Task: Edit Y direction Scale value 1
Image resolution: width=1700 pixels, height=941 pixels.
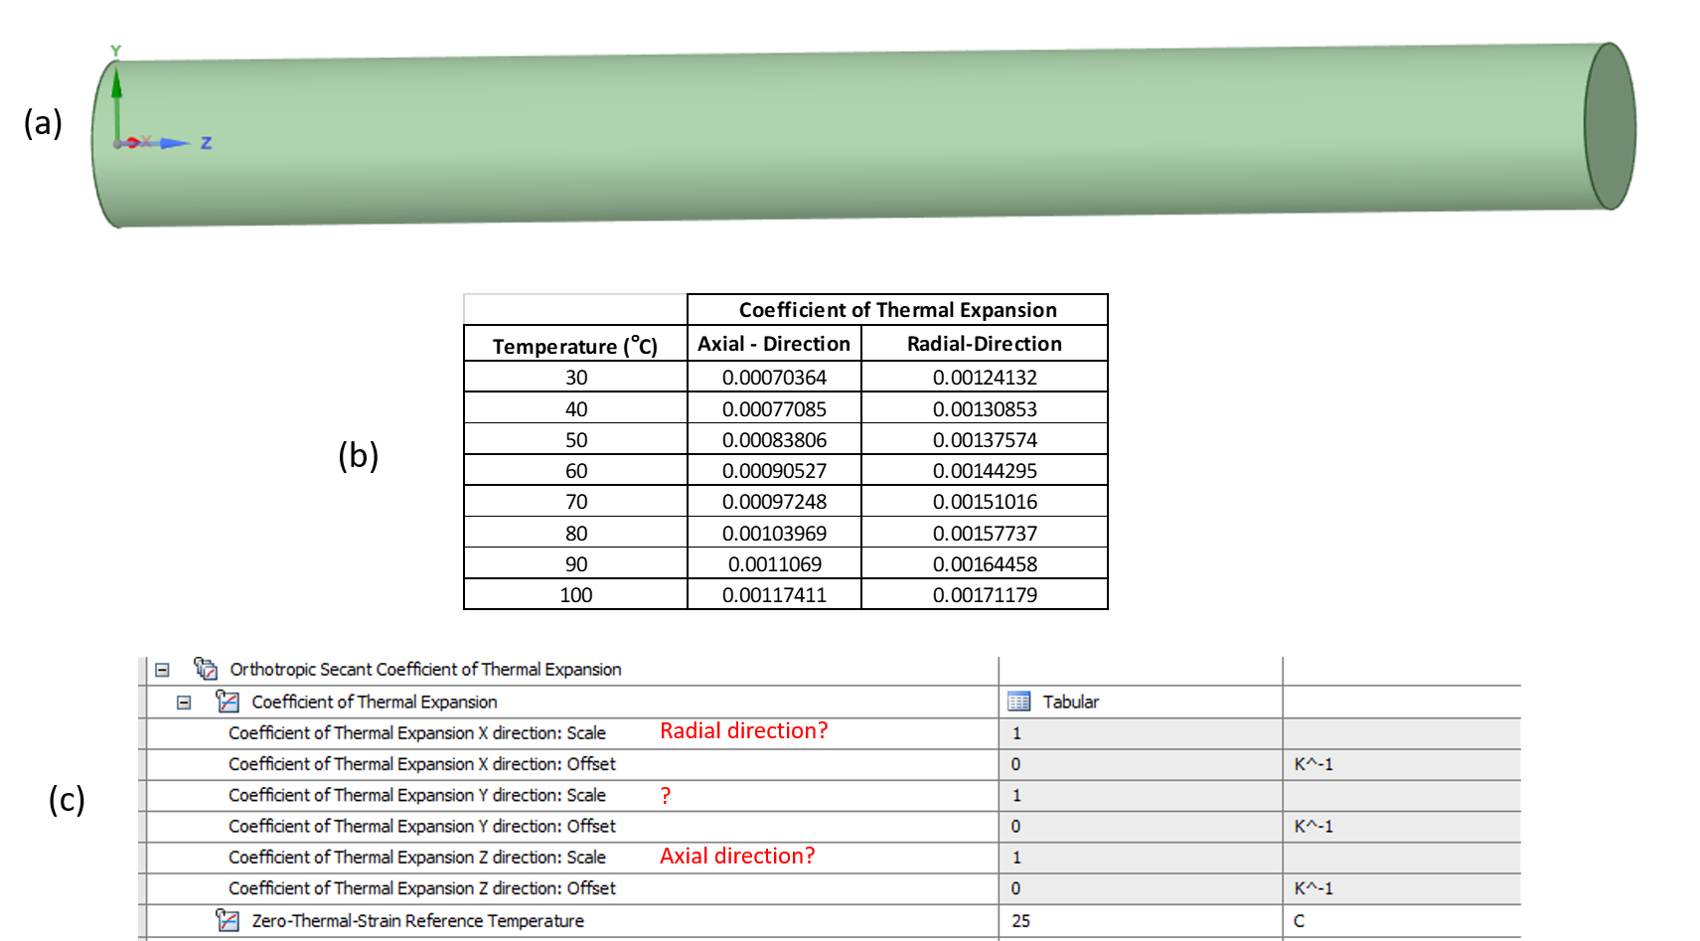Action: tap(1140, 795)
